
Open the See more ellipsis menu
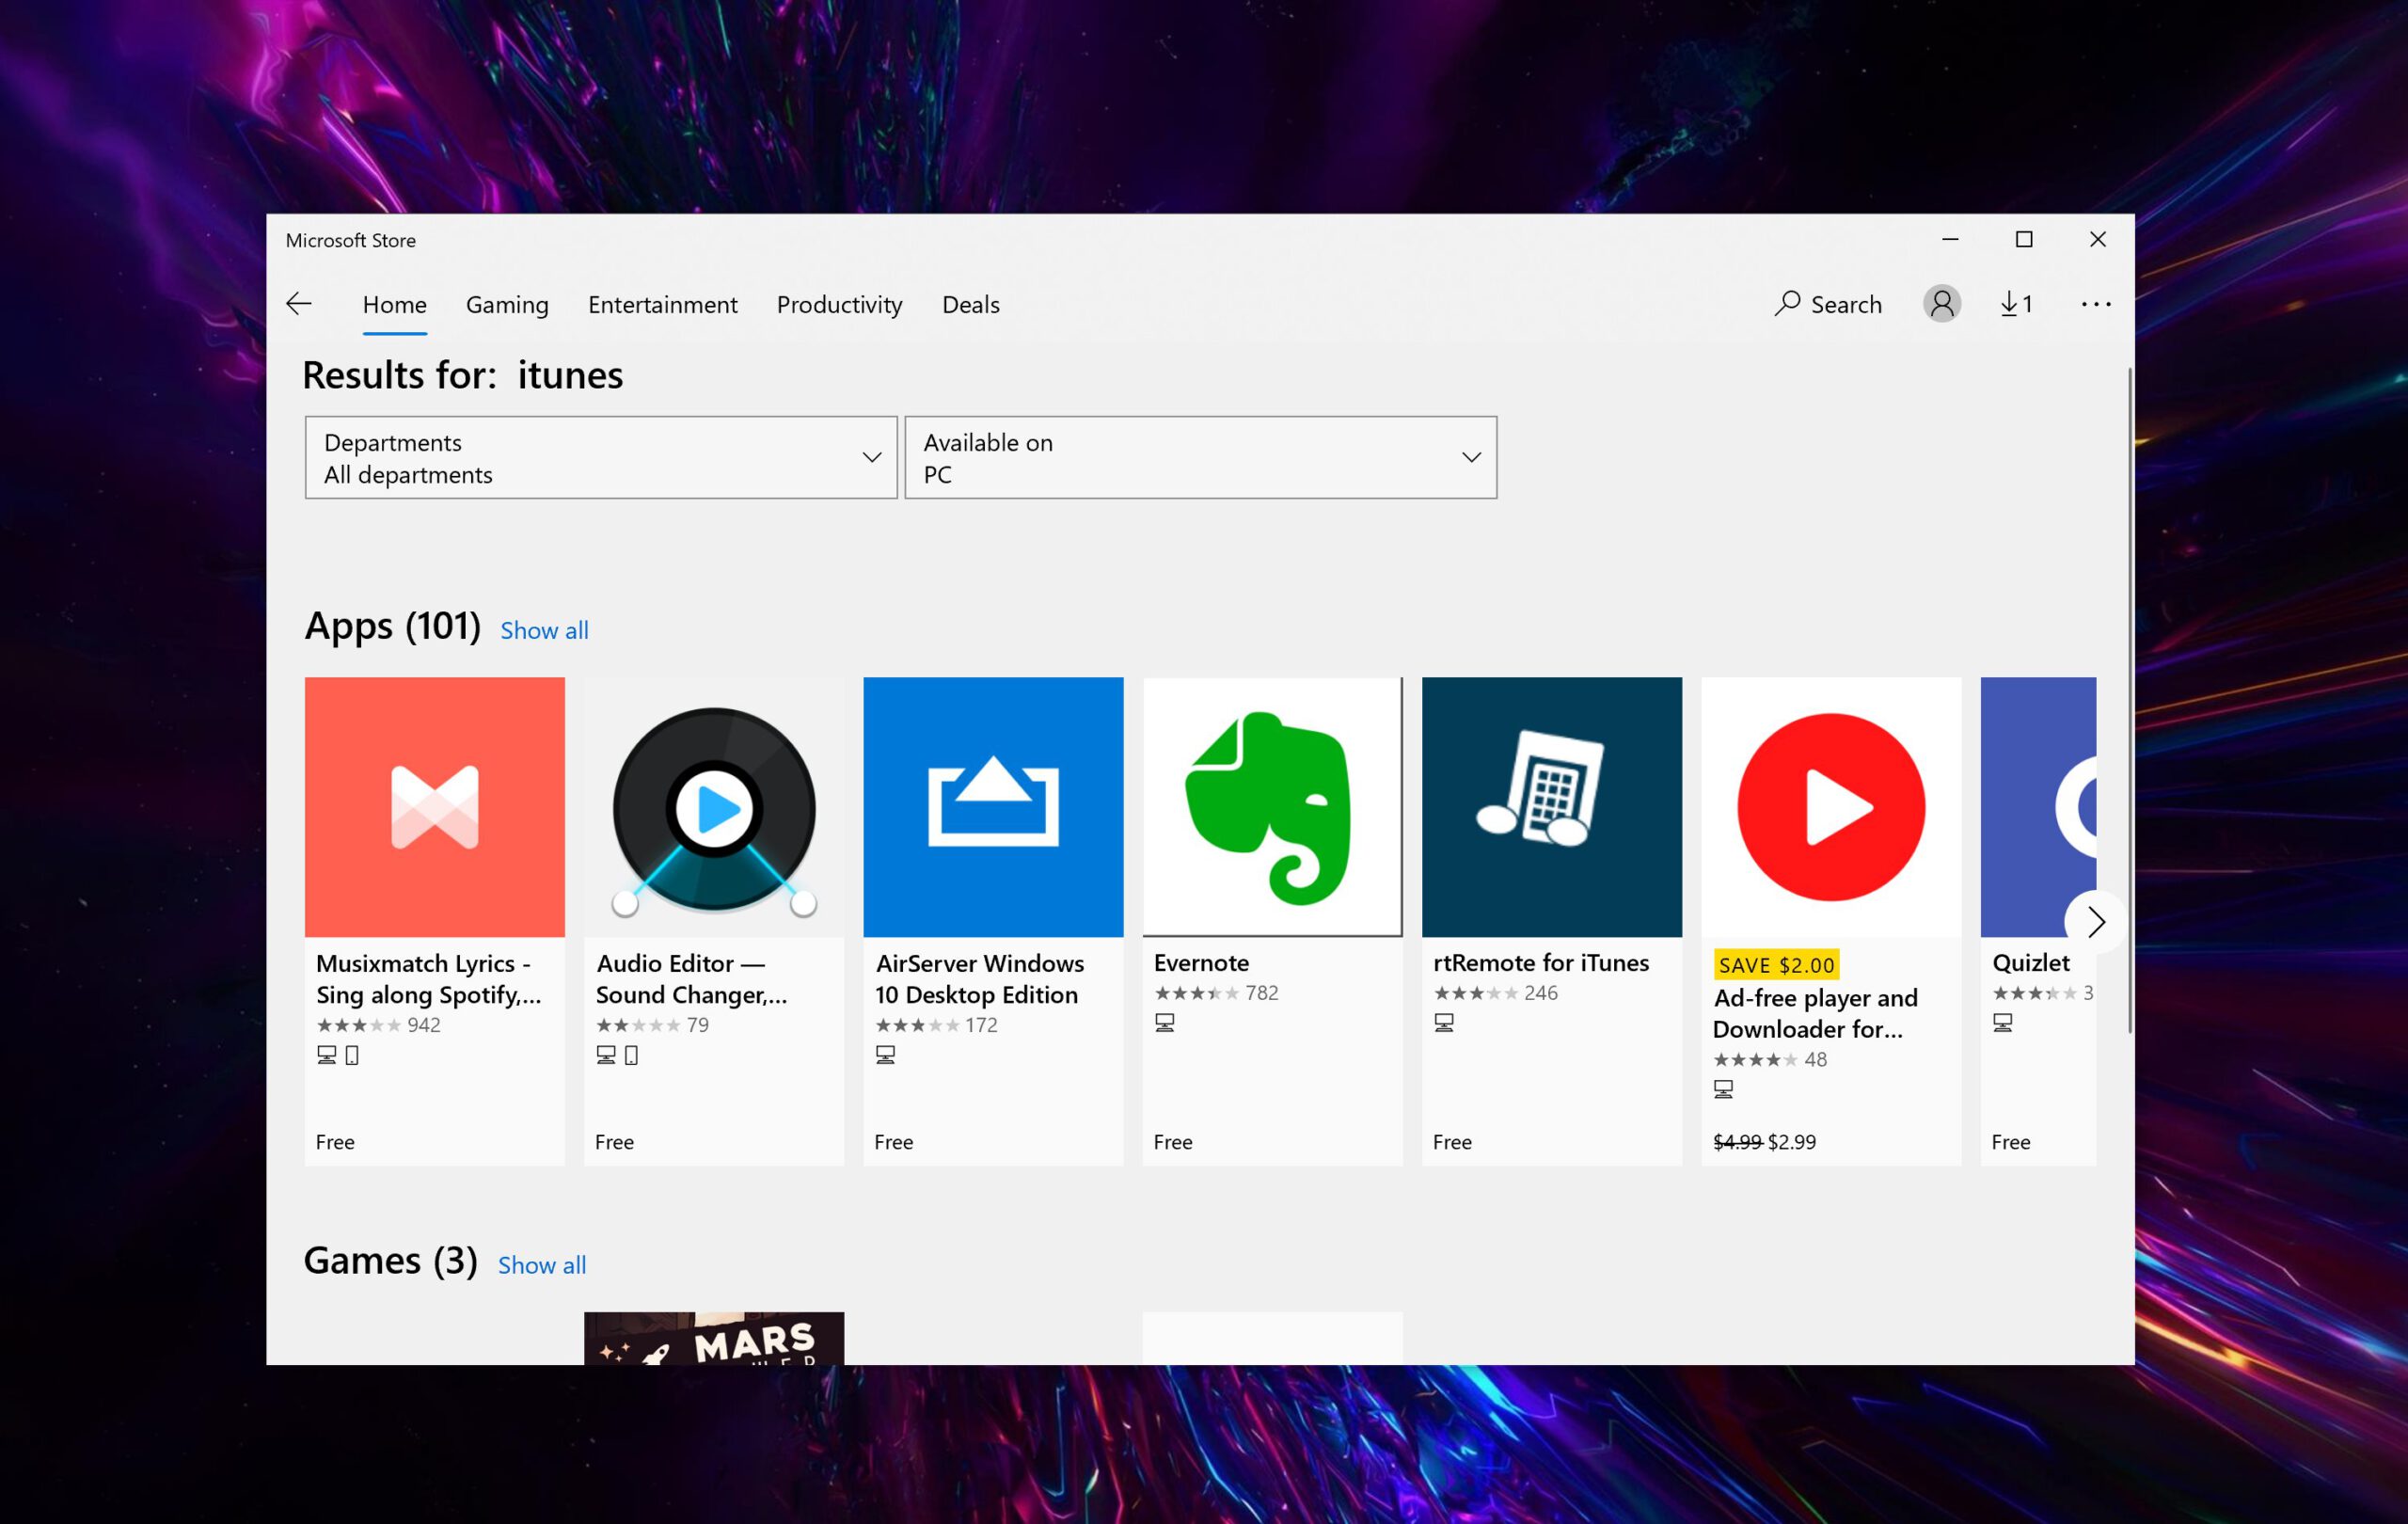(2095, 304)
